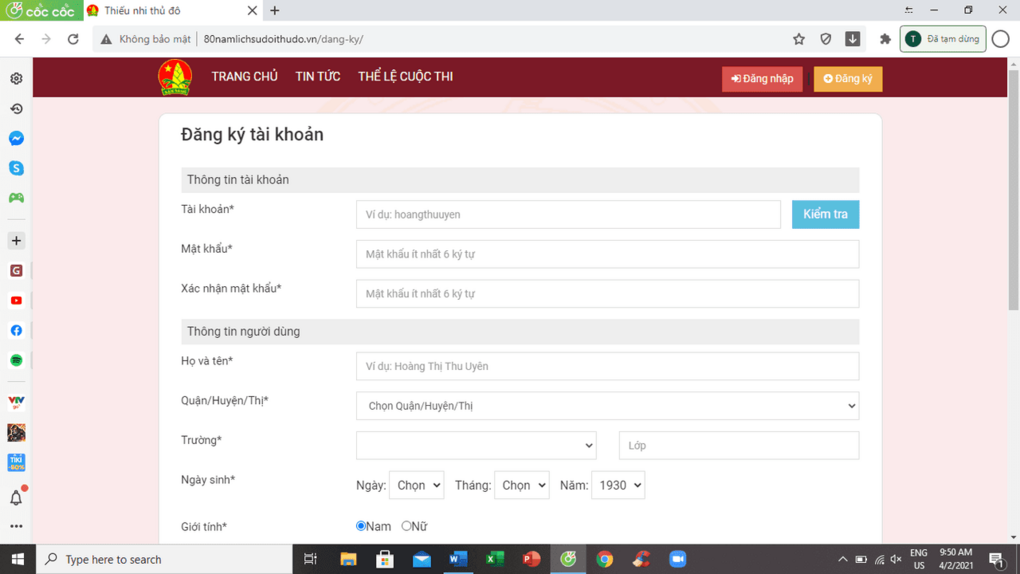Click the Kiểm tra button

(825, 214)
